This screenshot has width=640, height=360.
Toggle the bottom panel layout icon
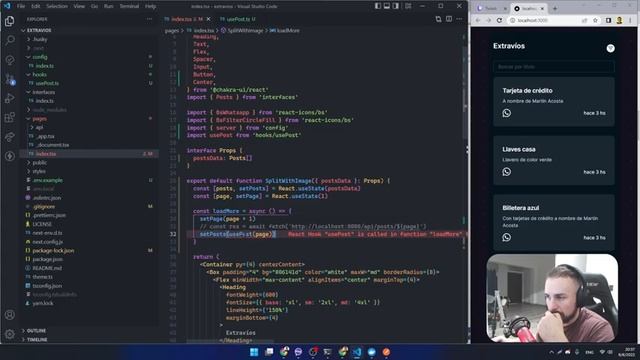point(387,6)
